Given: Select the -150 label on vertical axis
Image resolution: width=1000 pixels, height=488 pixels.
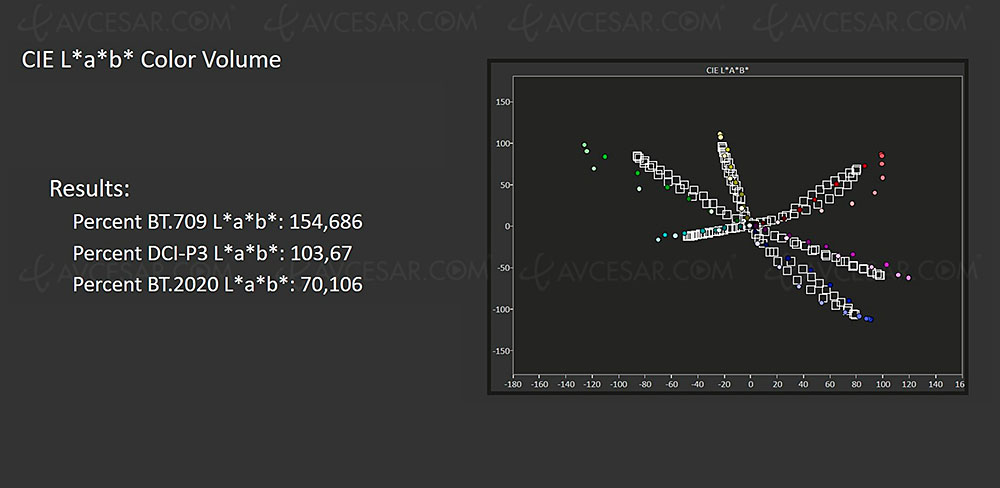Looking at the screenshot, I should [x=501, y=351].
